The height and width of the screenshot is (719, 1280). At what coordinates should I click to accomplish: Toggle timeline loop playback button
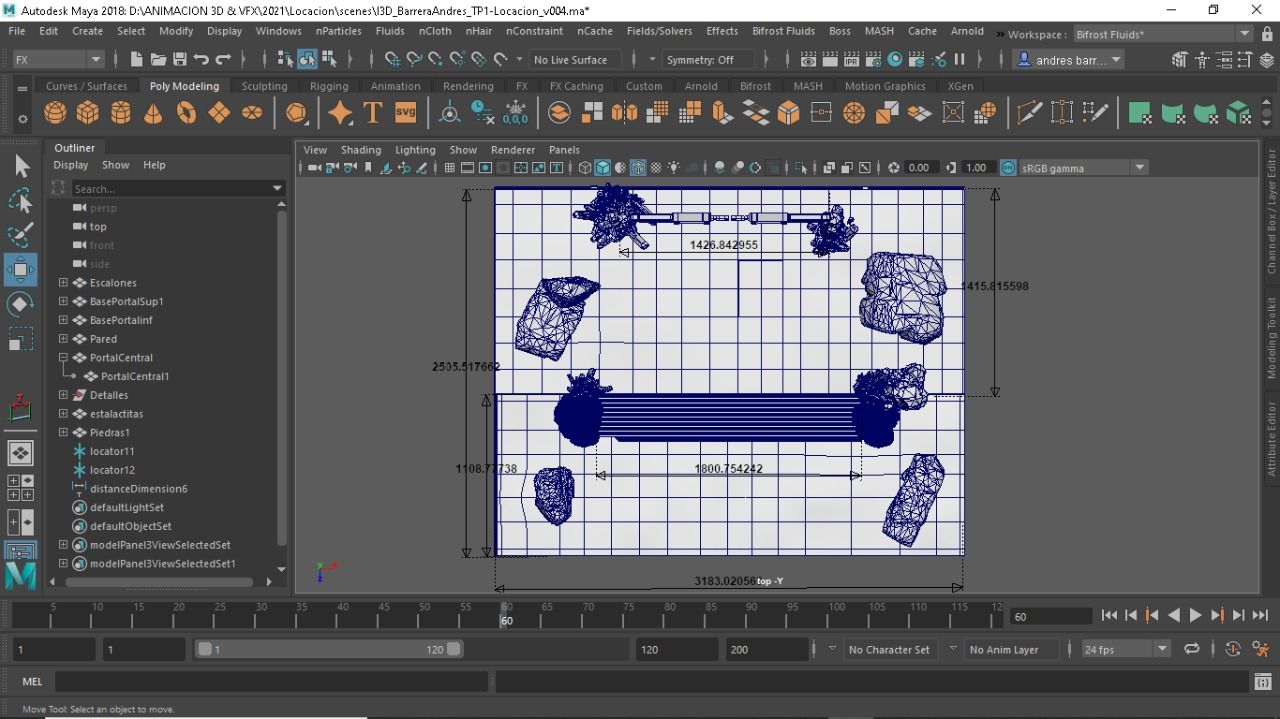click(x=1192, y=649)
